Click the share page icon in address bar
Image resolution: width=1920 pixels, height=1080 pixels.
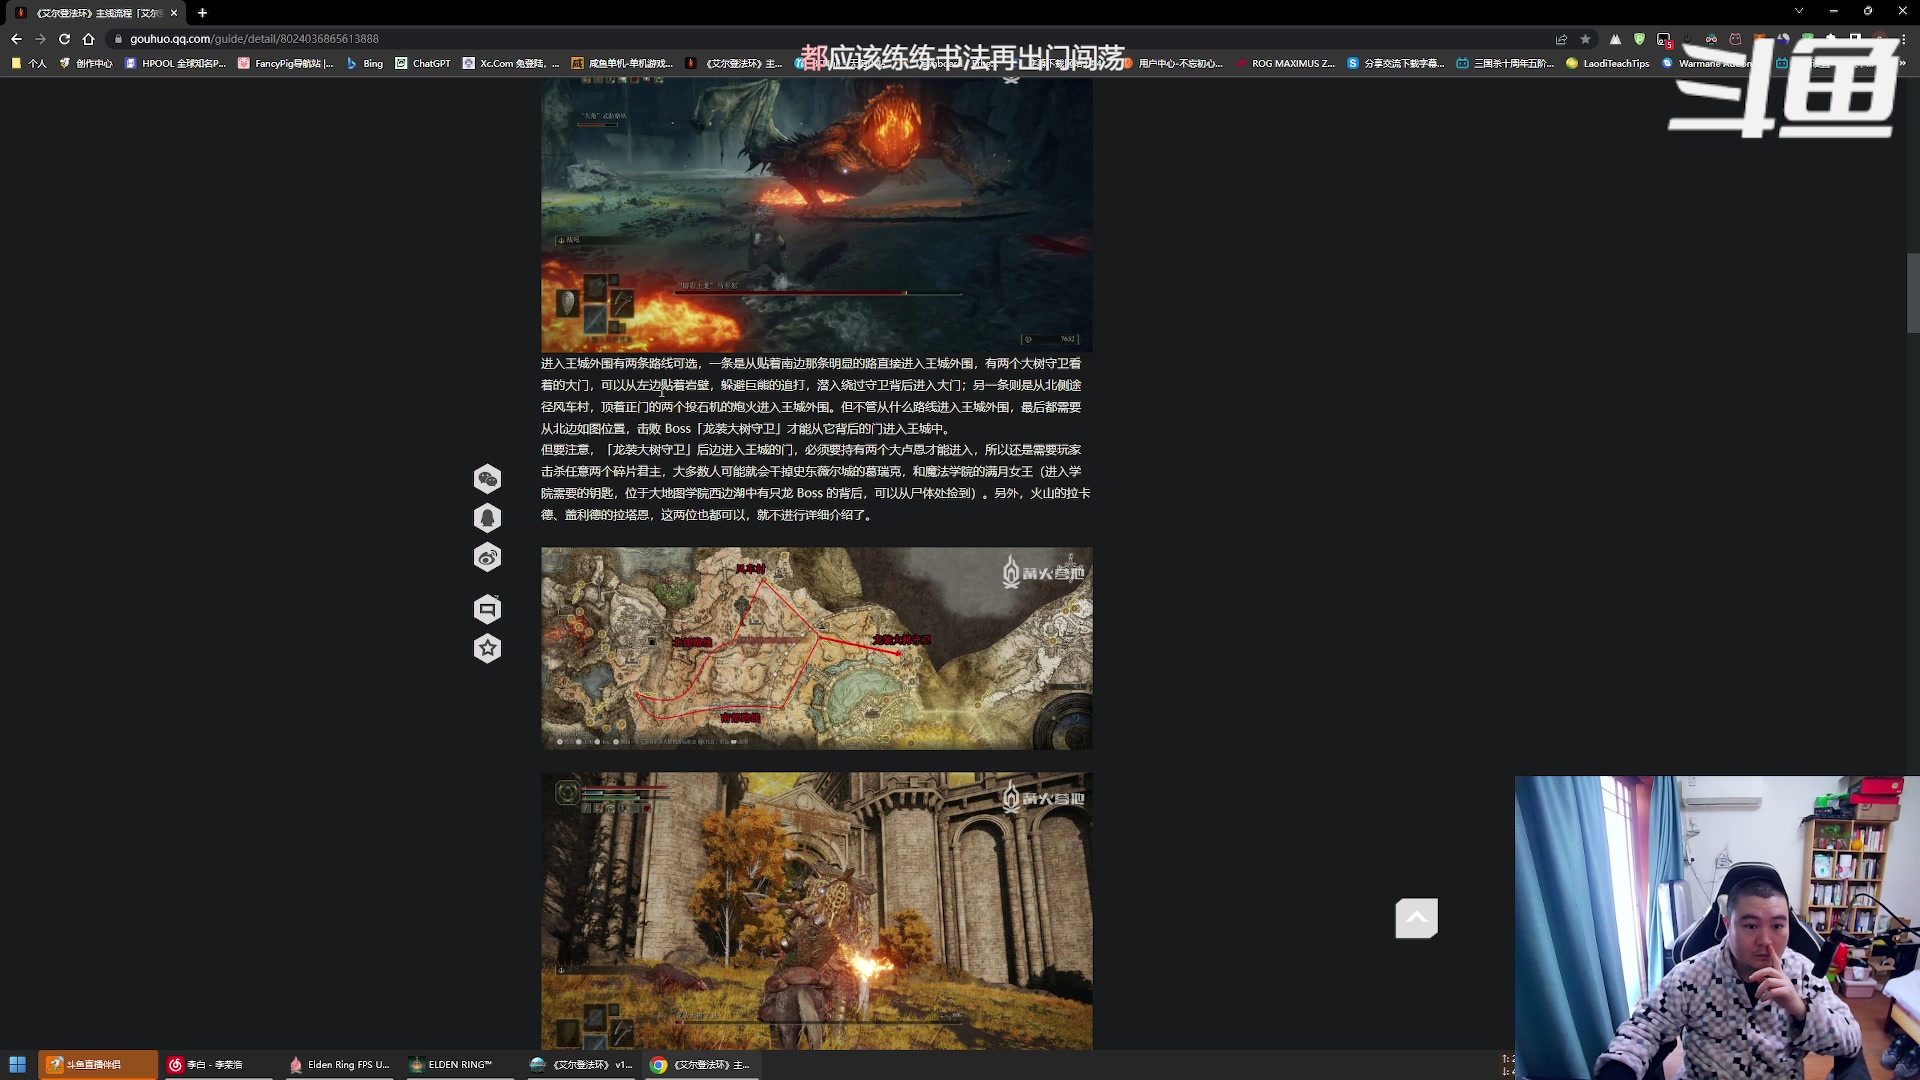[x=1561, y=39]
